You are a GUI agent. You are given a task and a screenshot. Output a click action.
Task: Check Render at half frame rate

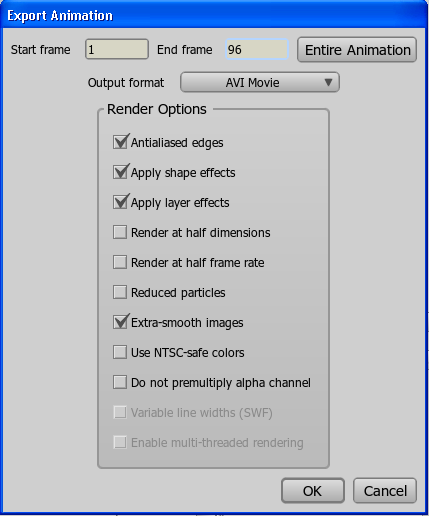pyautogui.click(x=120, y=262)
